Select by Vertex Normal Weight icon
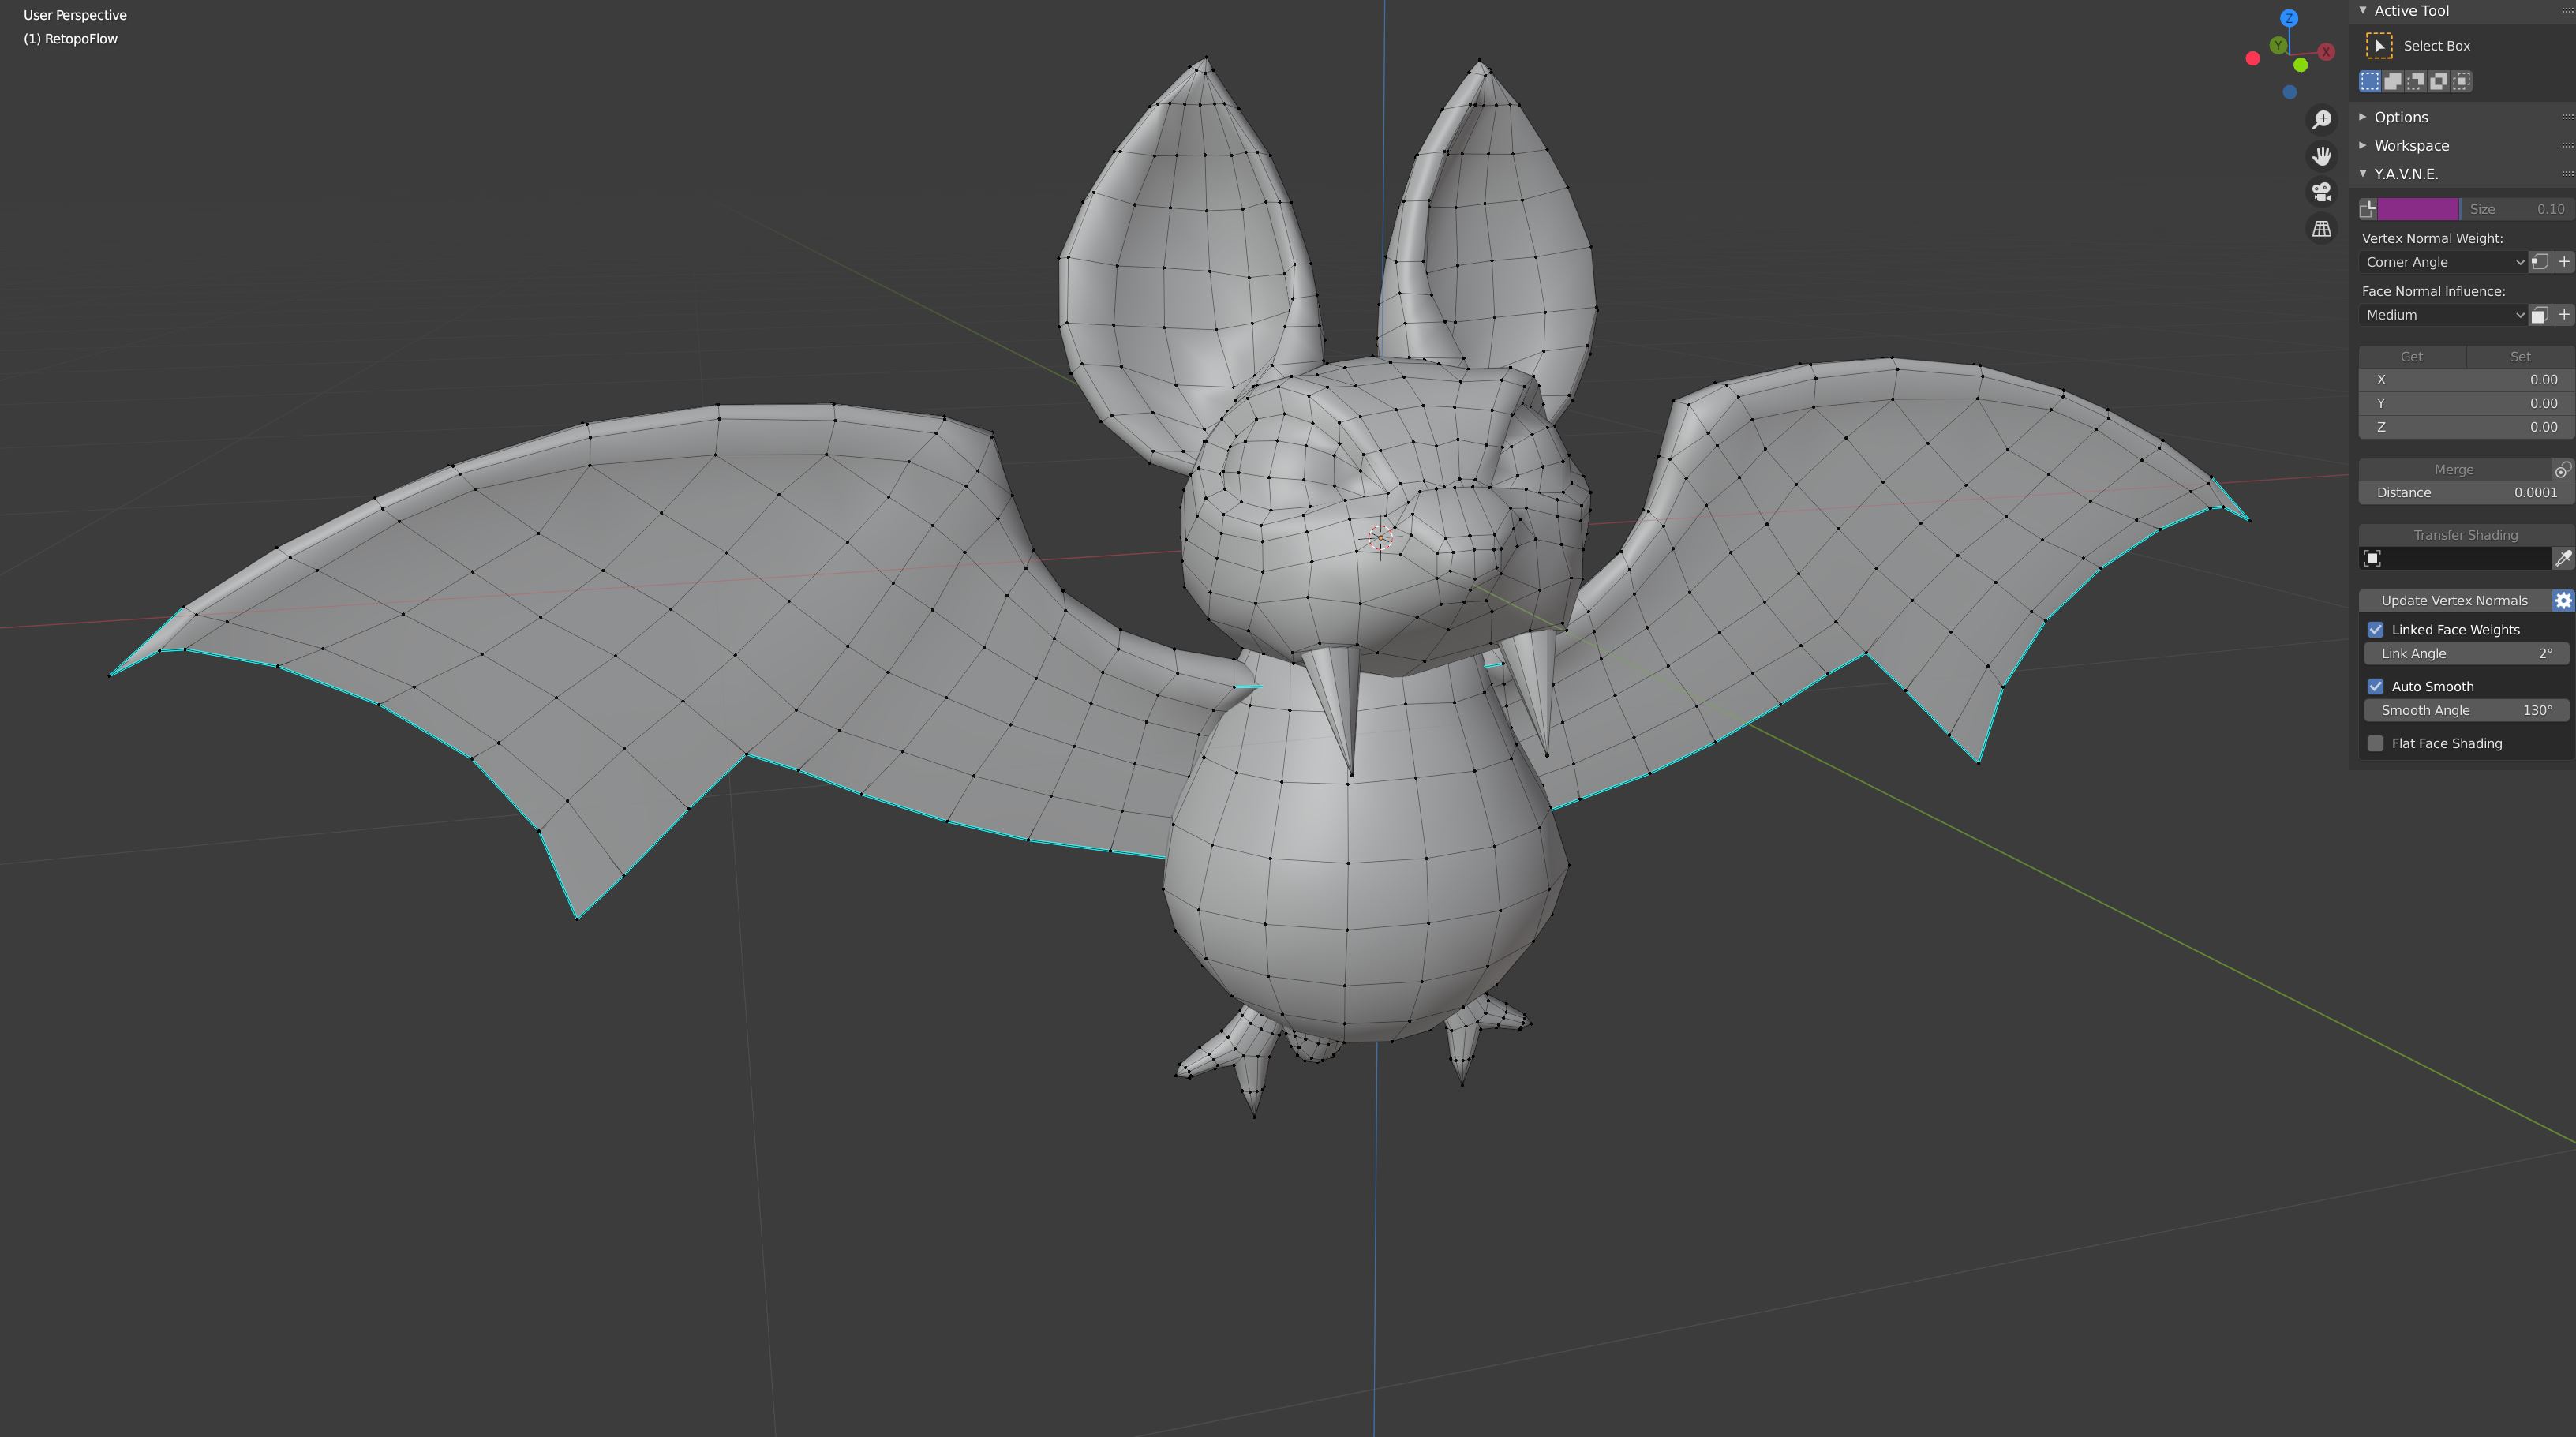Image resolution: width=2576 pixels, height=1437 pixels. point(2539,262)
